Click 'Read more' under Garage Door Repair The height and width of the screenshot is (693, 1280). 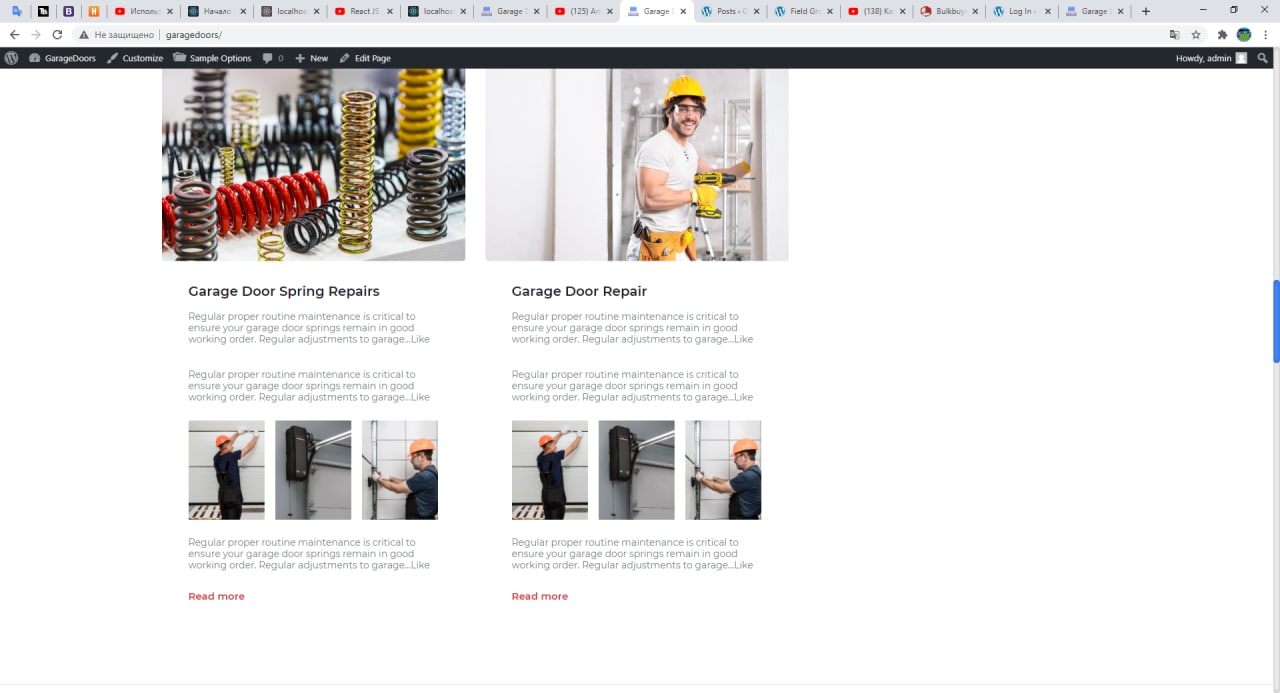click(539, 596)
